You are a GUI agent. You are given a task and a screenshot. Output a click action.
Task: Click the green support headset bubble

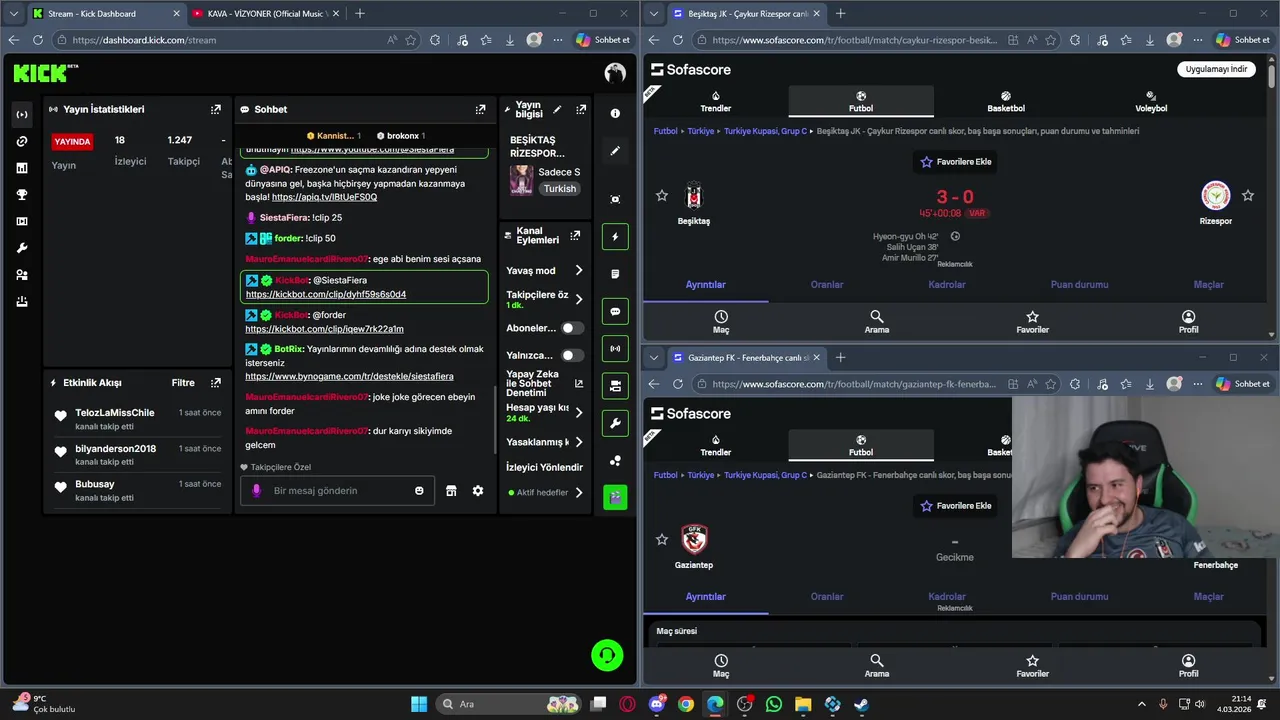click(x=607, y=655)
